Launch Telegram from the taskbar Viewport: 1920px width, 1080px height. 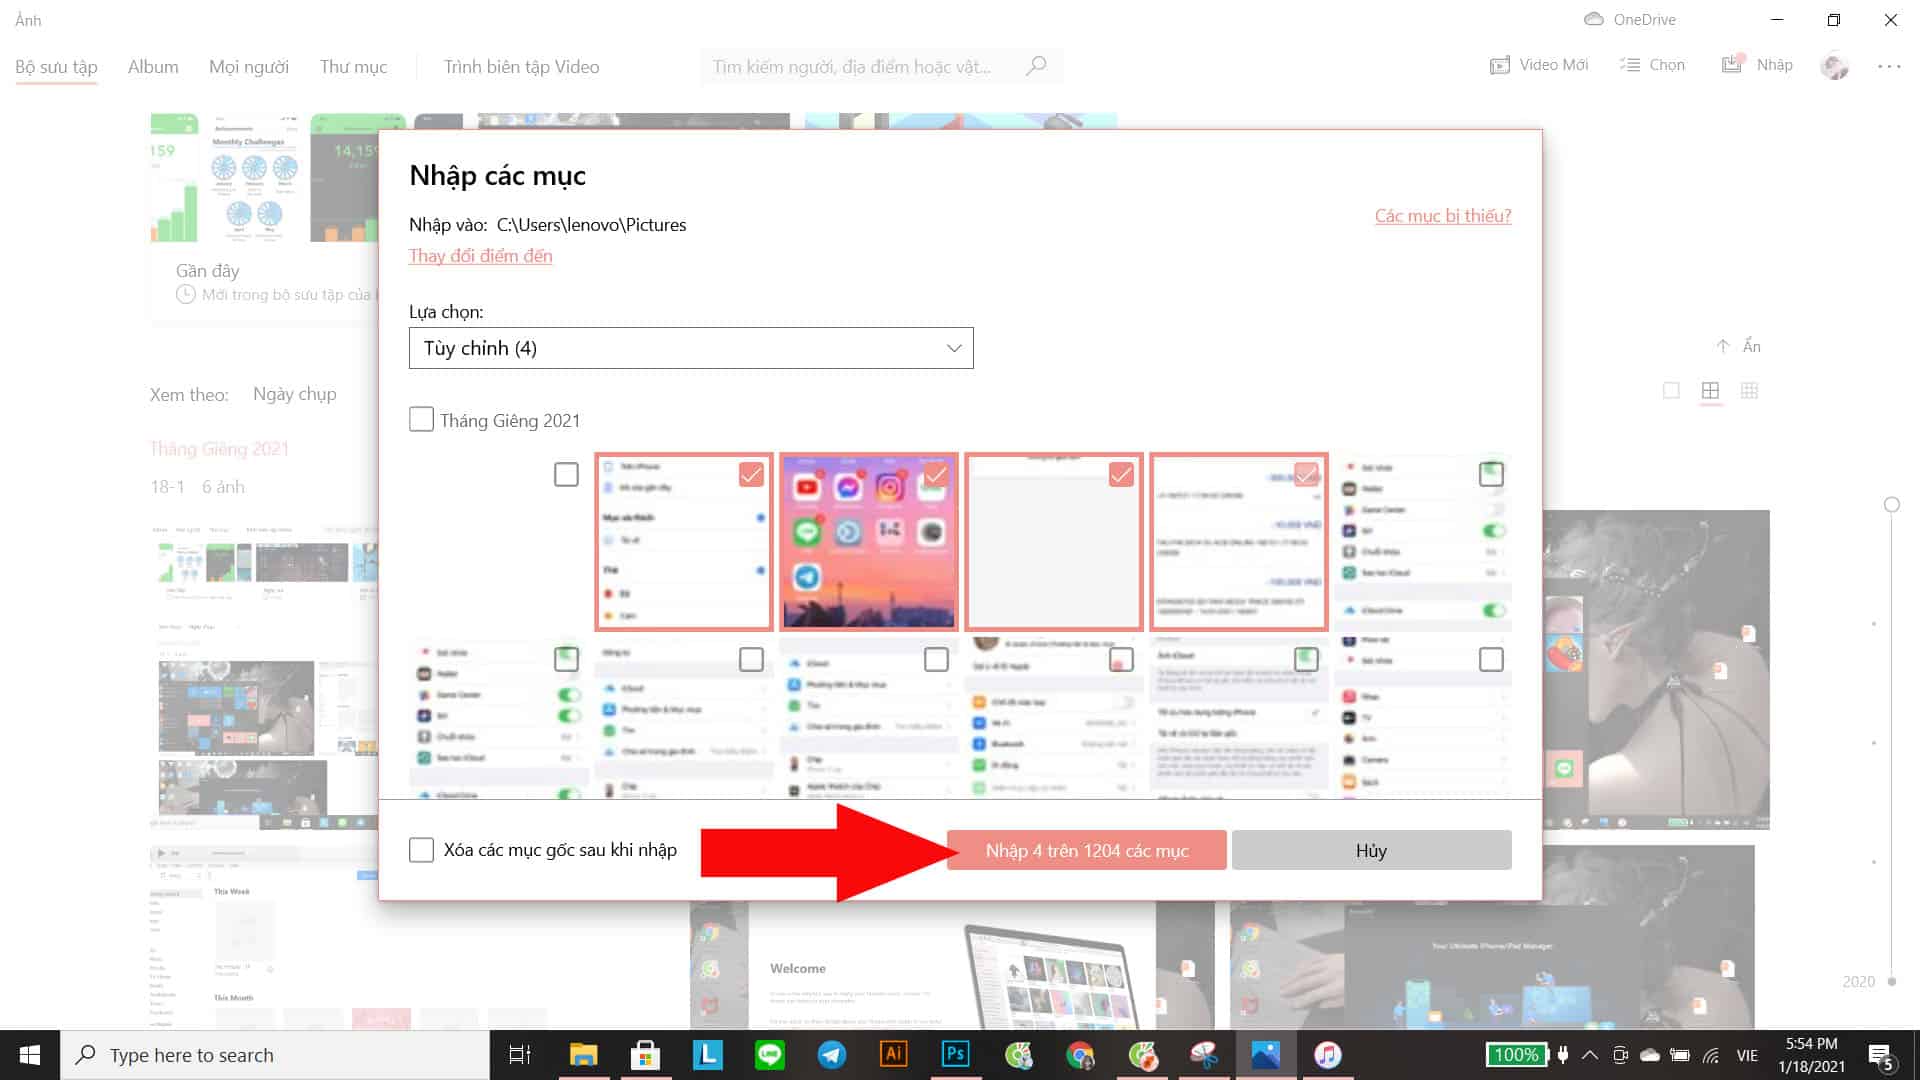click(831, 1054)
